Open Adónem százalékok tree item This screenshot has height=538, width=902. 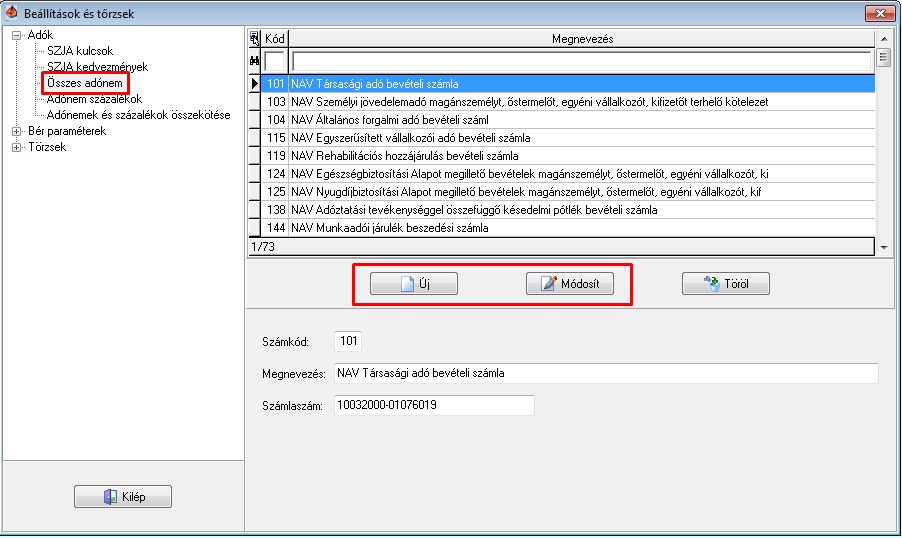click(x=94, y=99)
